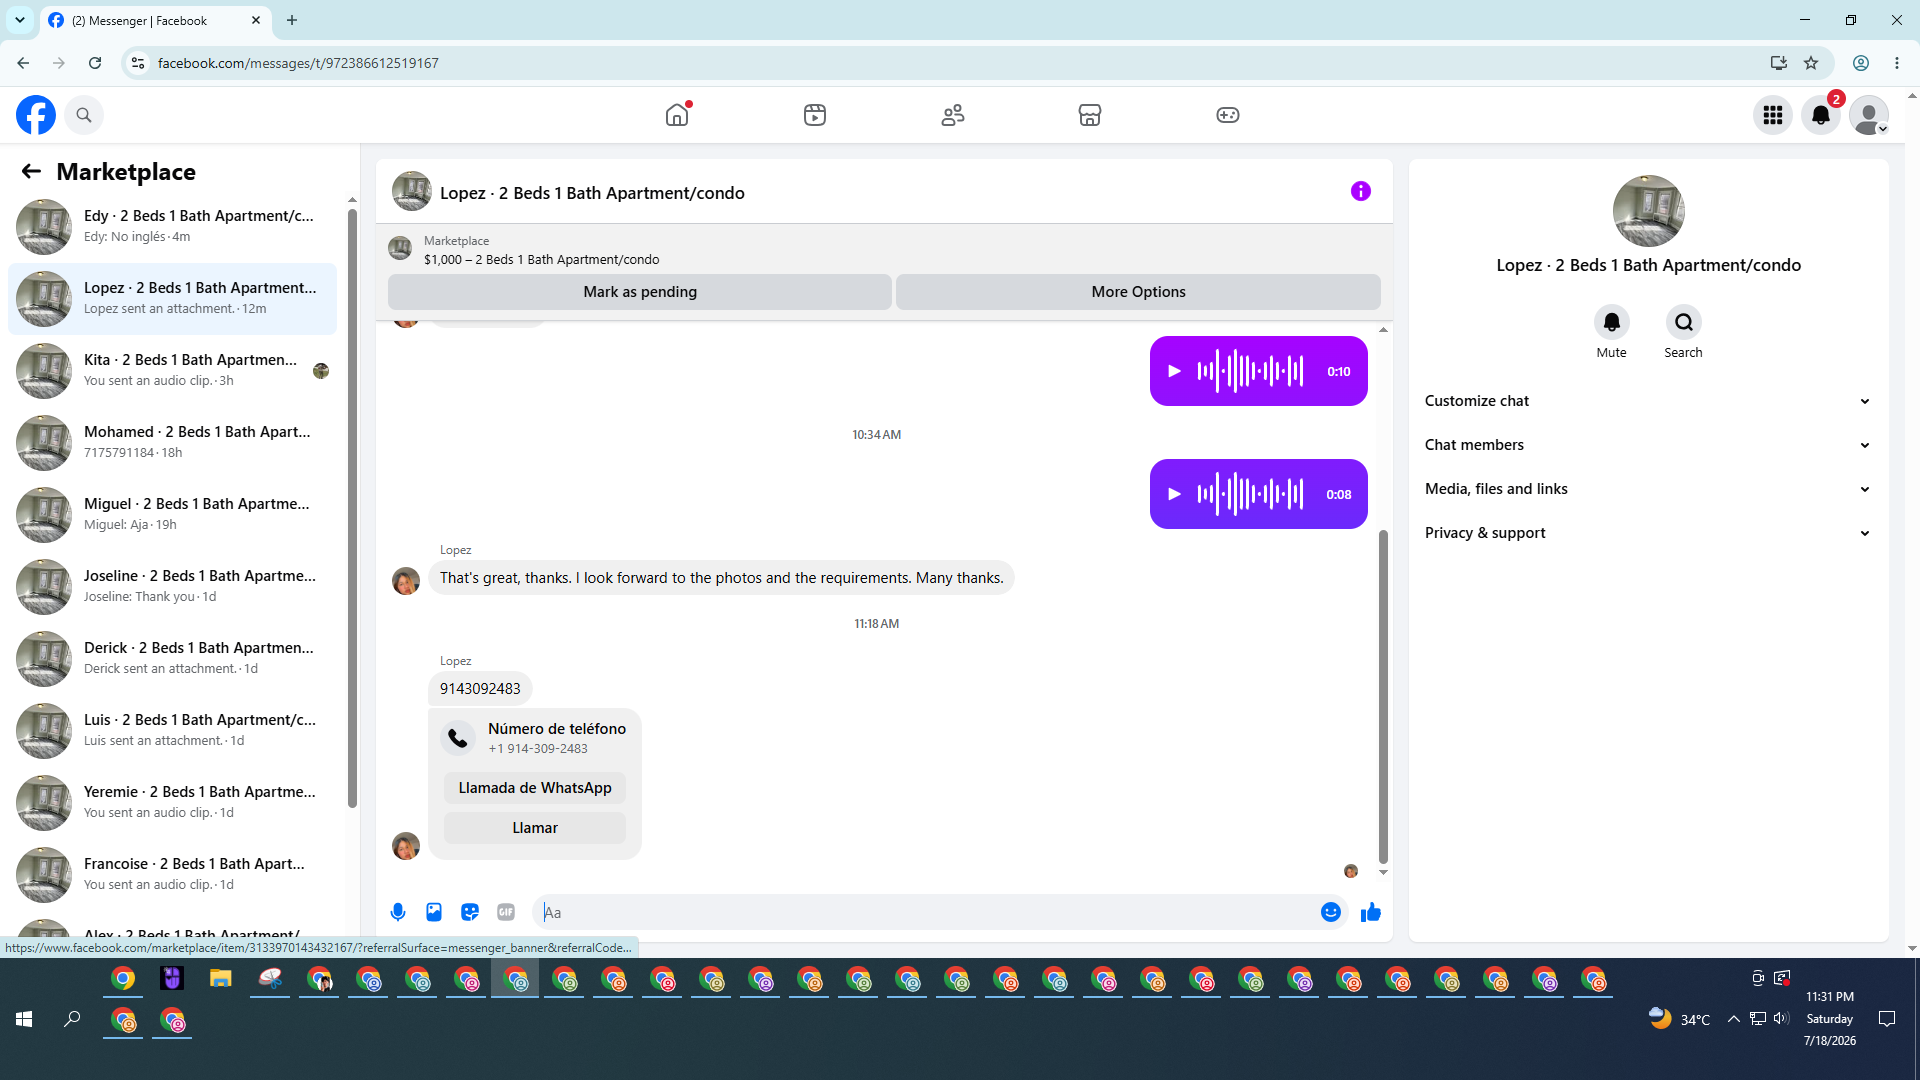Expand the Customize chat section

click(x=1648, y=401)
